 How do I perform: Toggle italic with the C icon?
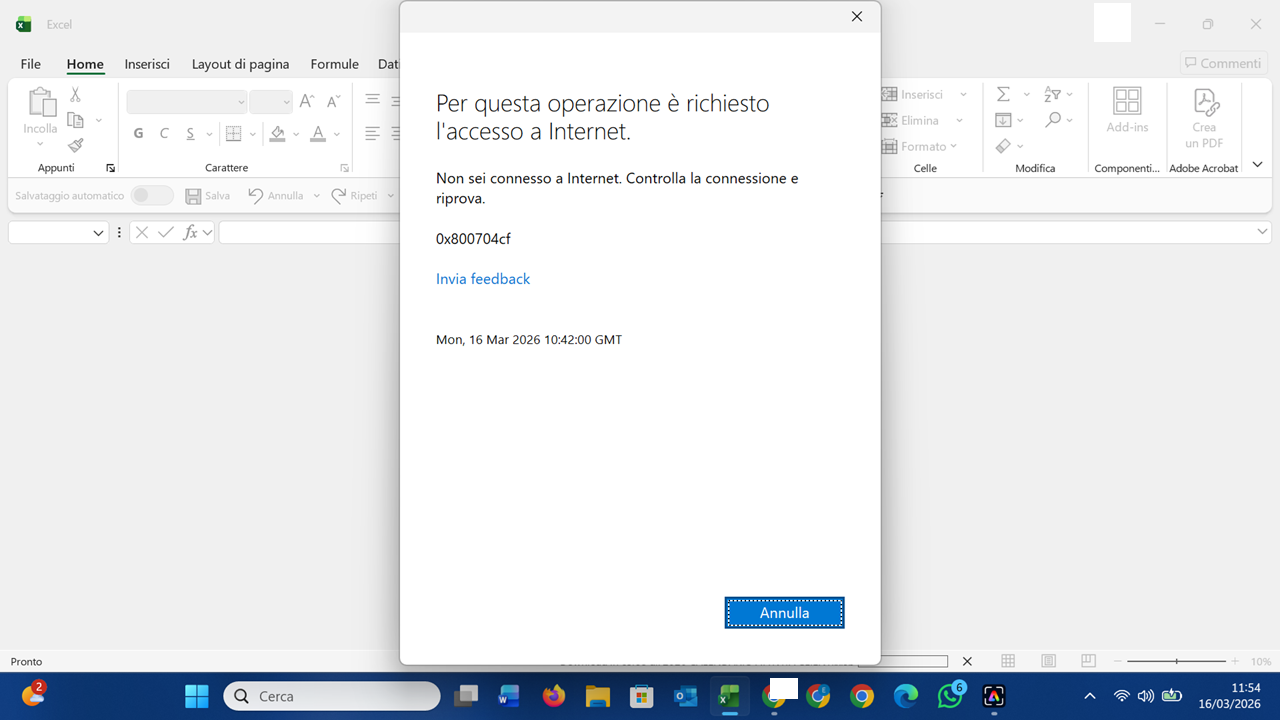pos(164,133)
